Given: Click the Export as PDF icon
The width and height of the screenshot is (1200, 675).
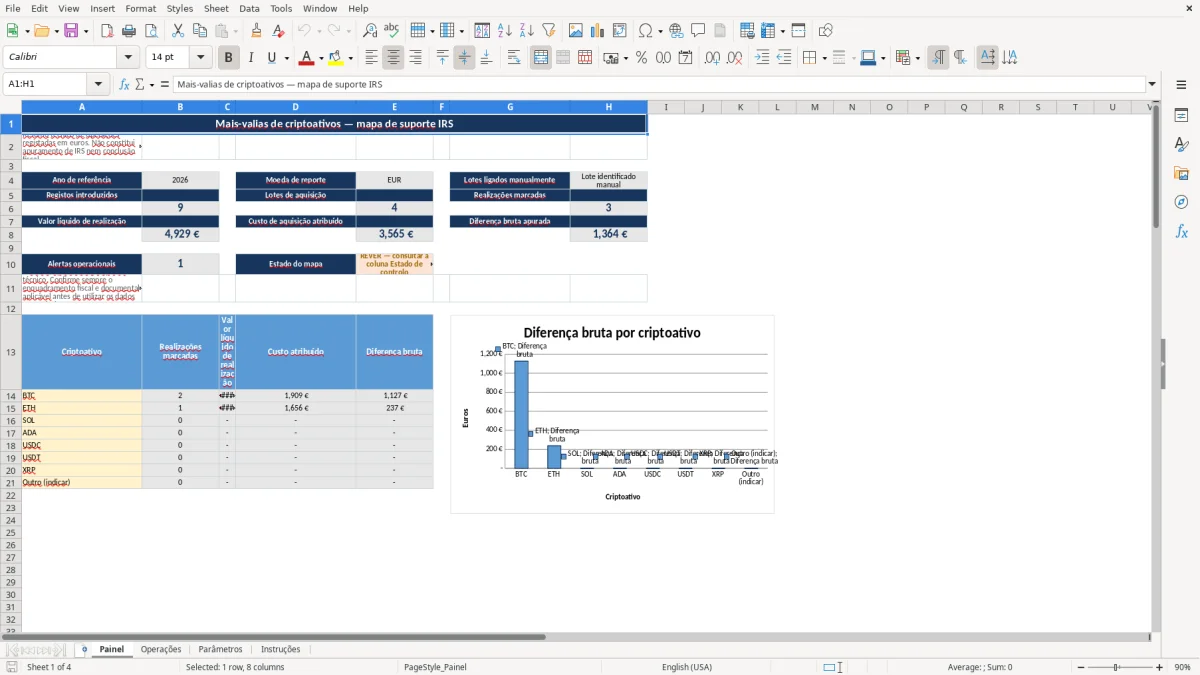Looking at the screenshot, I should 107,31.
